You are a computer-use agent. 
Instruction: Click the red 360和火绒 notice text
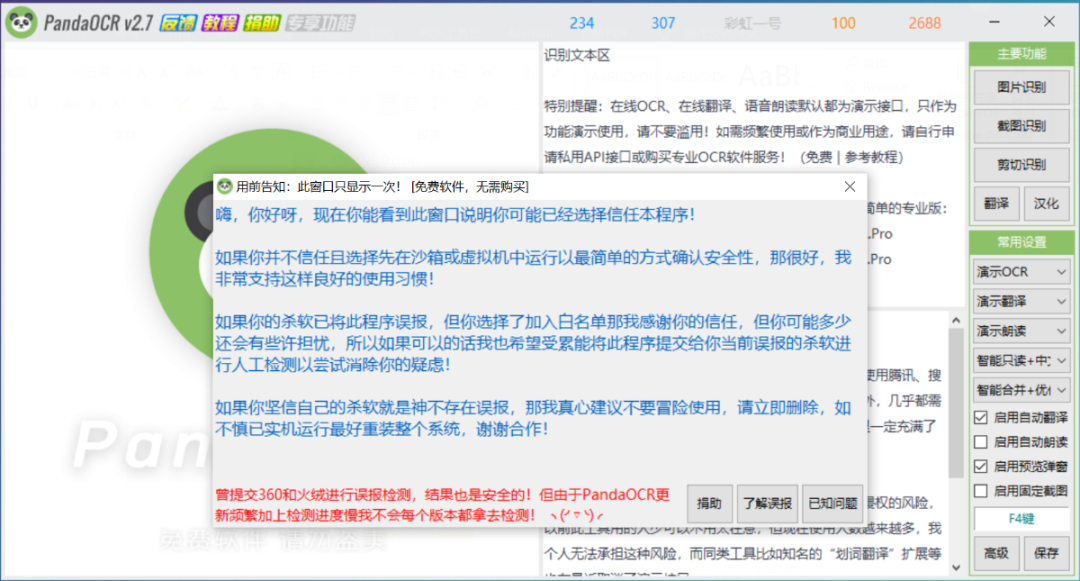tap(442, 505)
